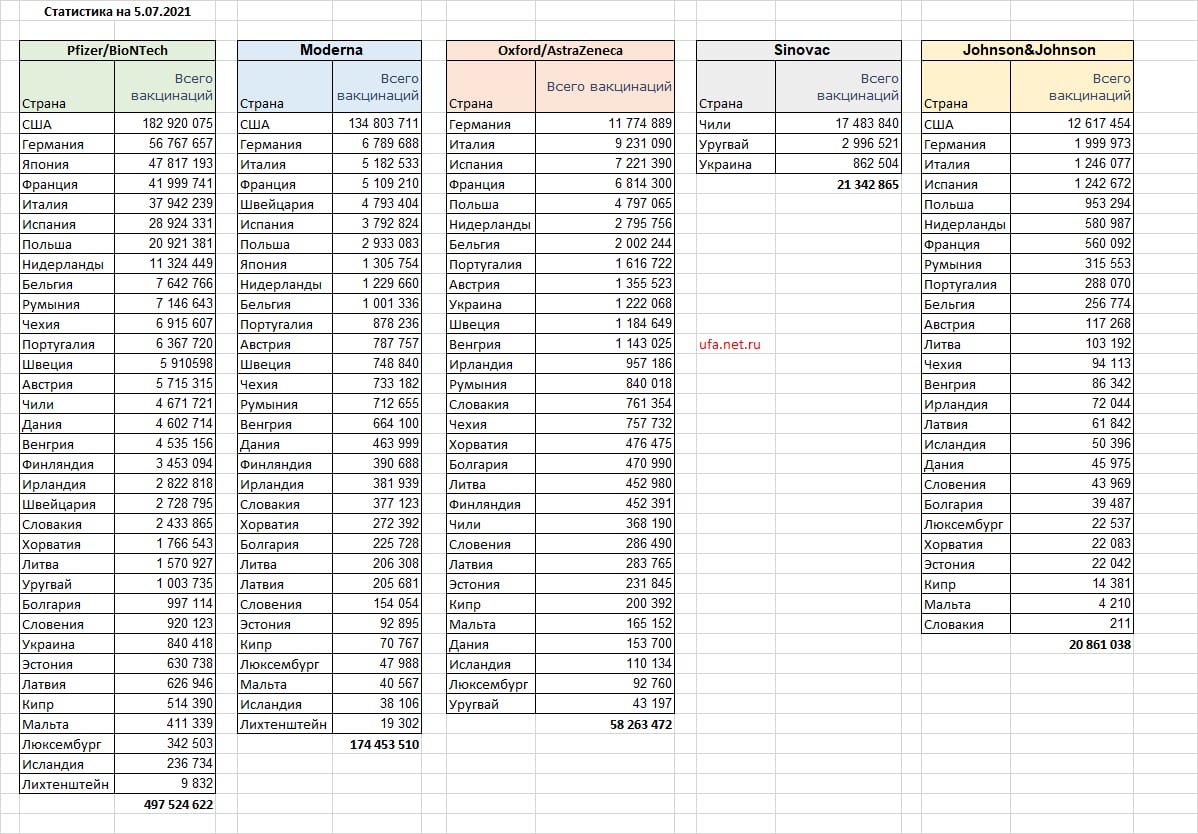Select the title cell 'Статистика на 5.07.2021'
1198x834 pixels.
(117, 11)
